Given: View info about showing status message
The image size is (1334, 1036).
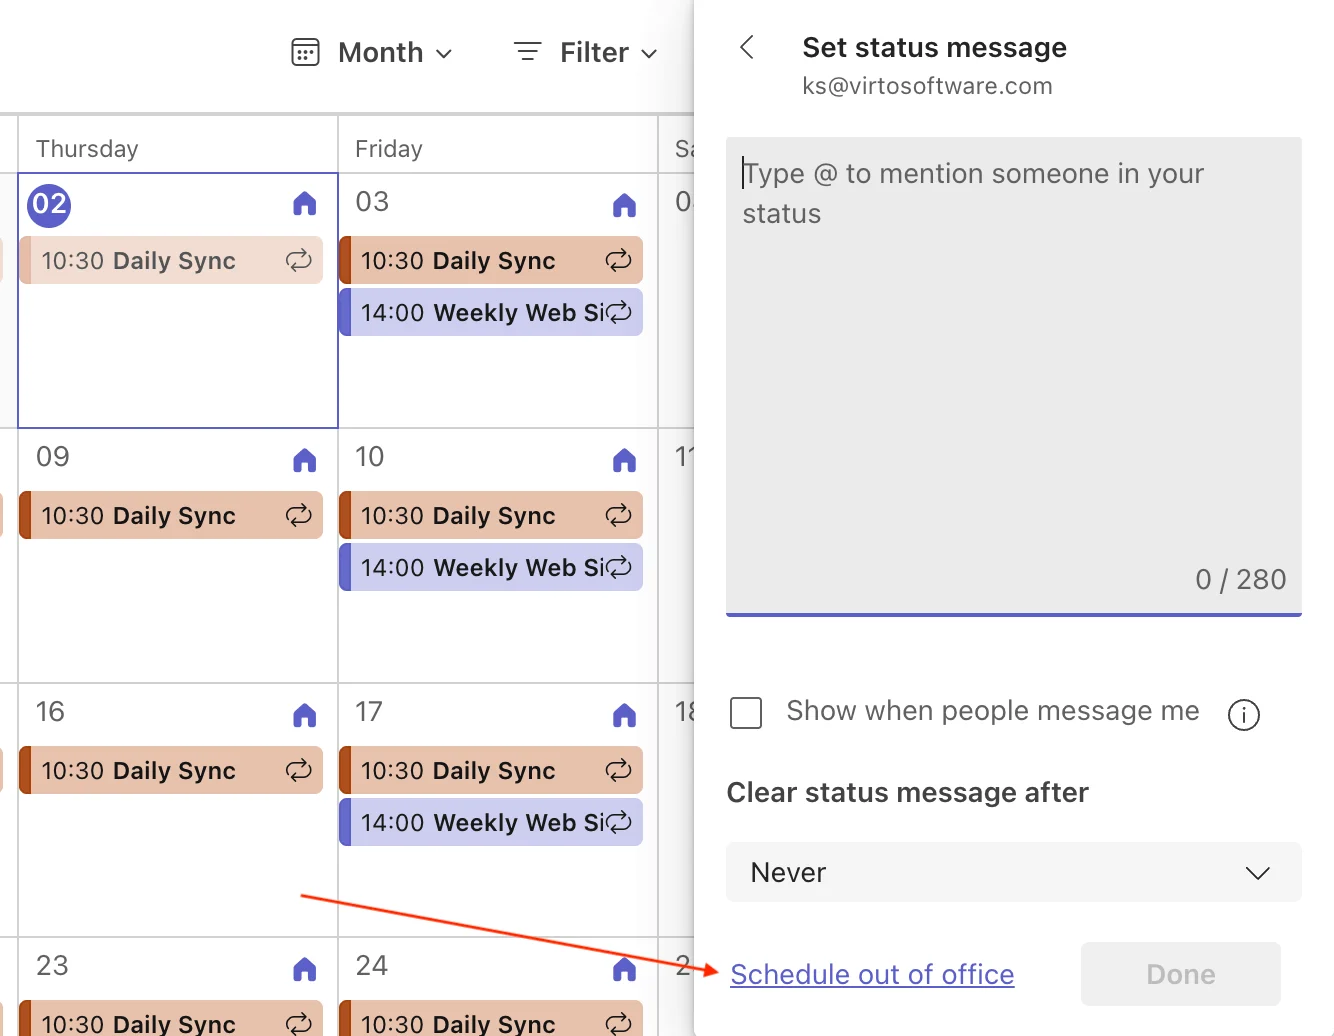Looking at the screenshot, I should point(1243,714).
